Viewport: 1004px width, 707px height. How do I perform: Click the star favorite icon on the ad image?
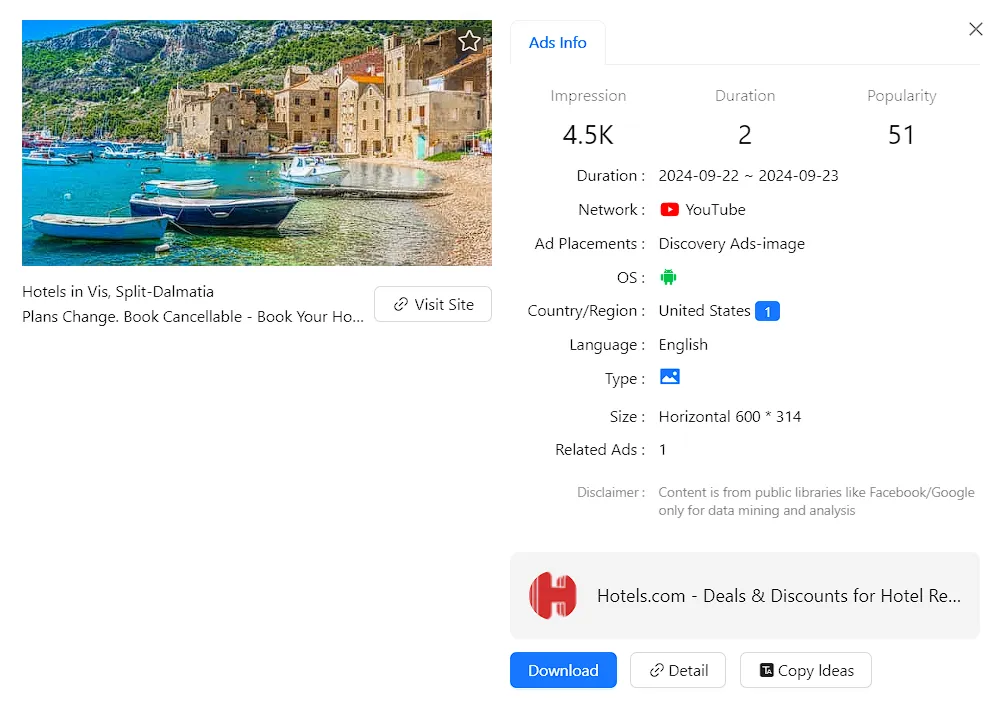click(x=469, y=41)
